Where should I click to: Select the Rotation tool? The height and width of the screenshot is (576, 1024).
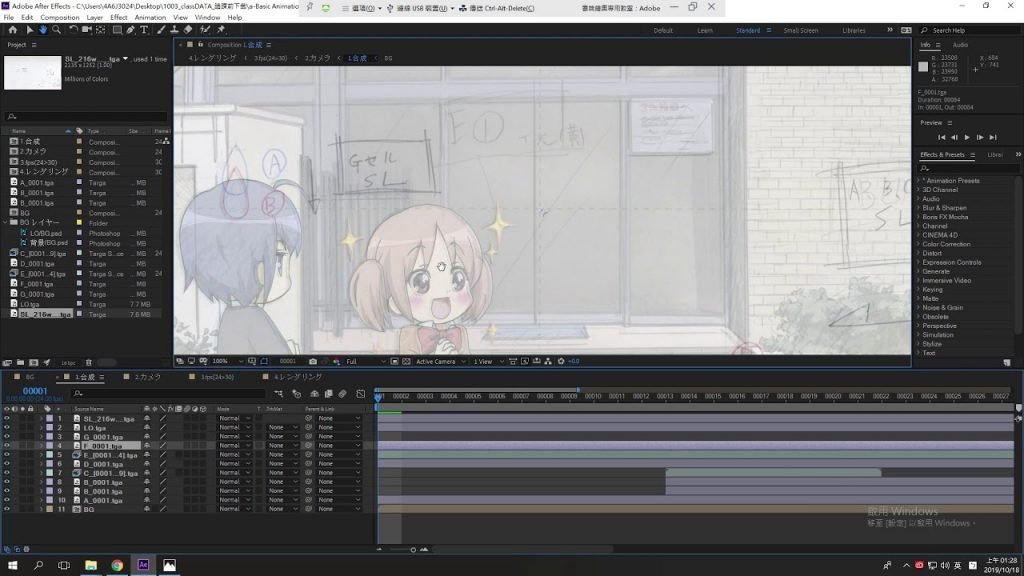[73, 30]
